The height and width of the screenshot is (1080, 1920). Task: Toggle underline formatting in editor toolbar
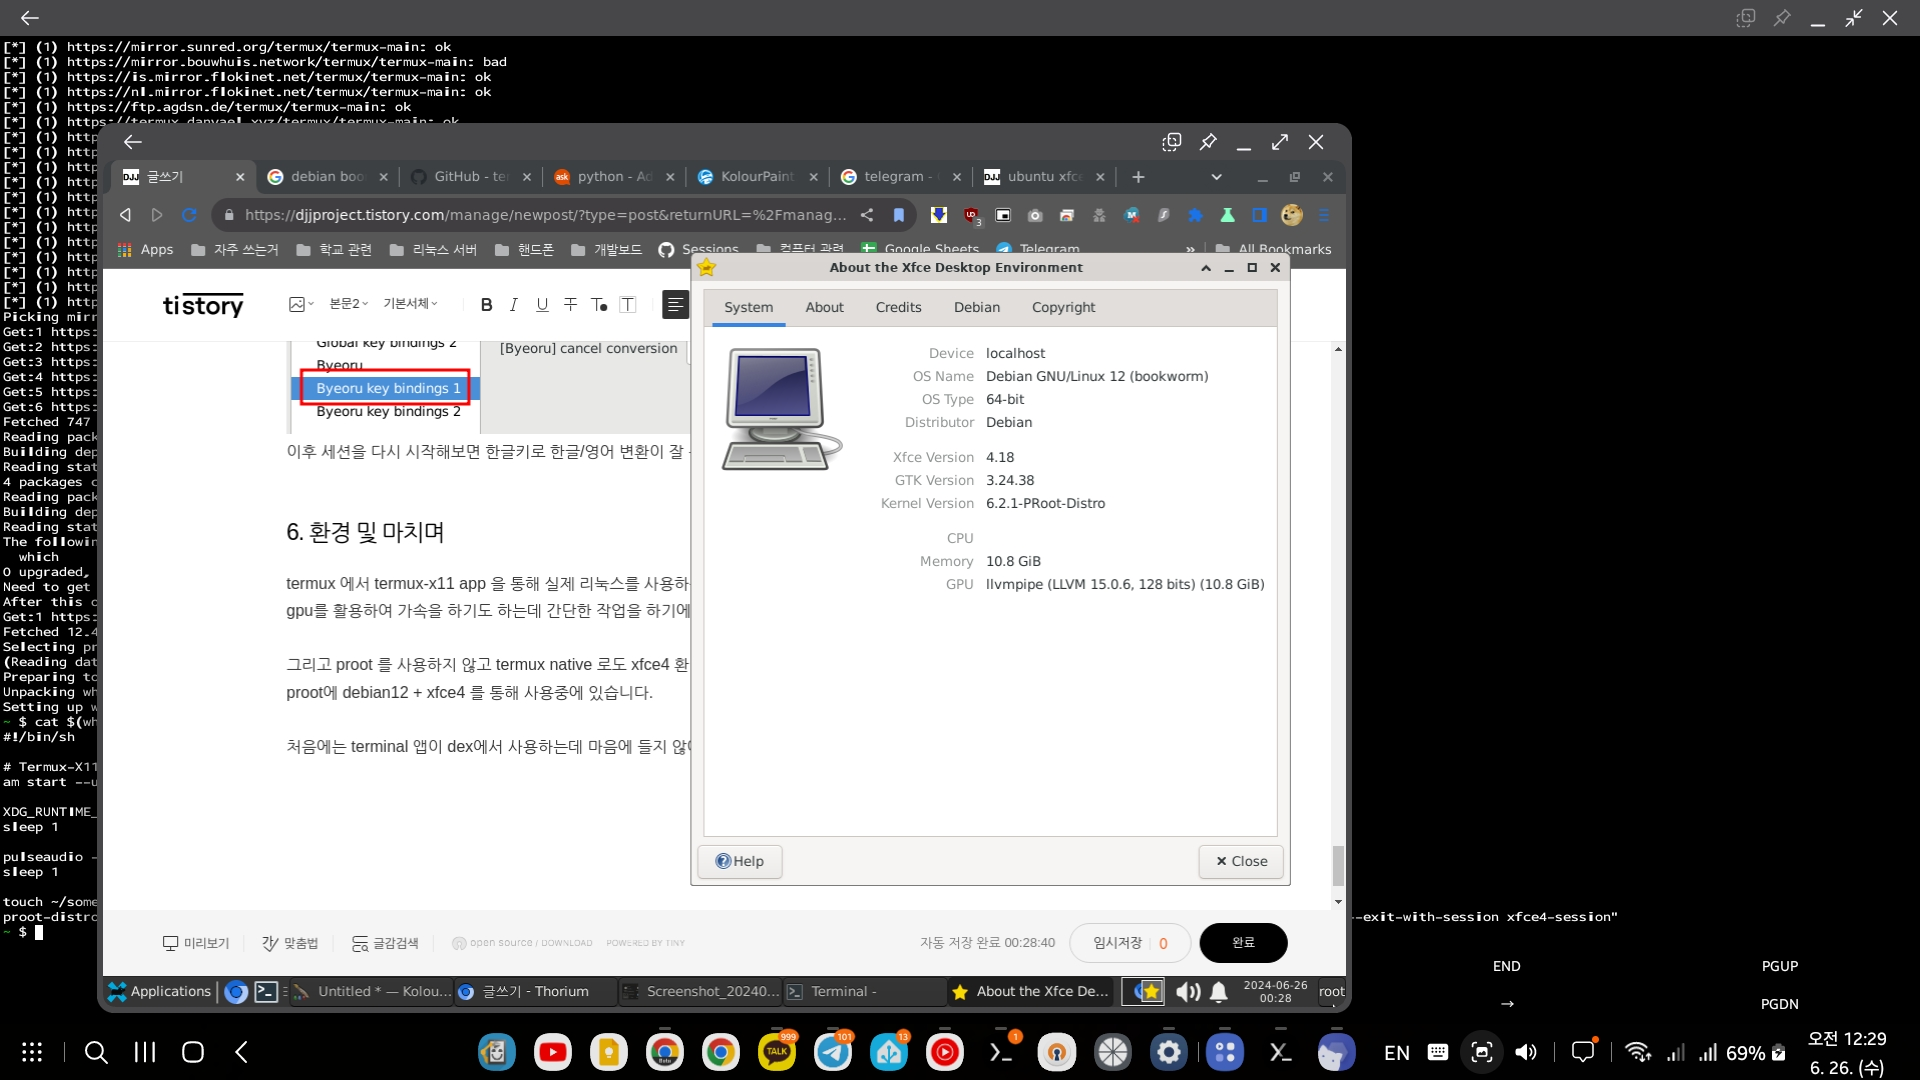point(542,305)
